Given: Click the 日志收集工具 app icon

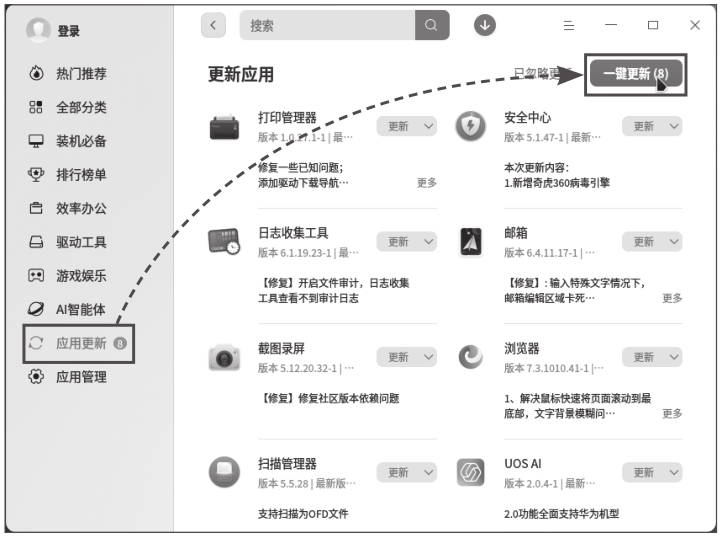Looking at the screenshot, I should [225, 241].
